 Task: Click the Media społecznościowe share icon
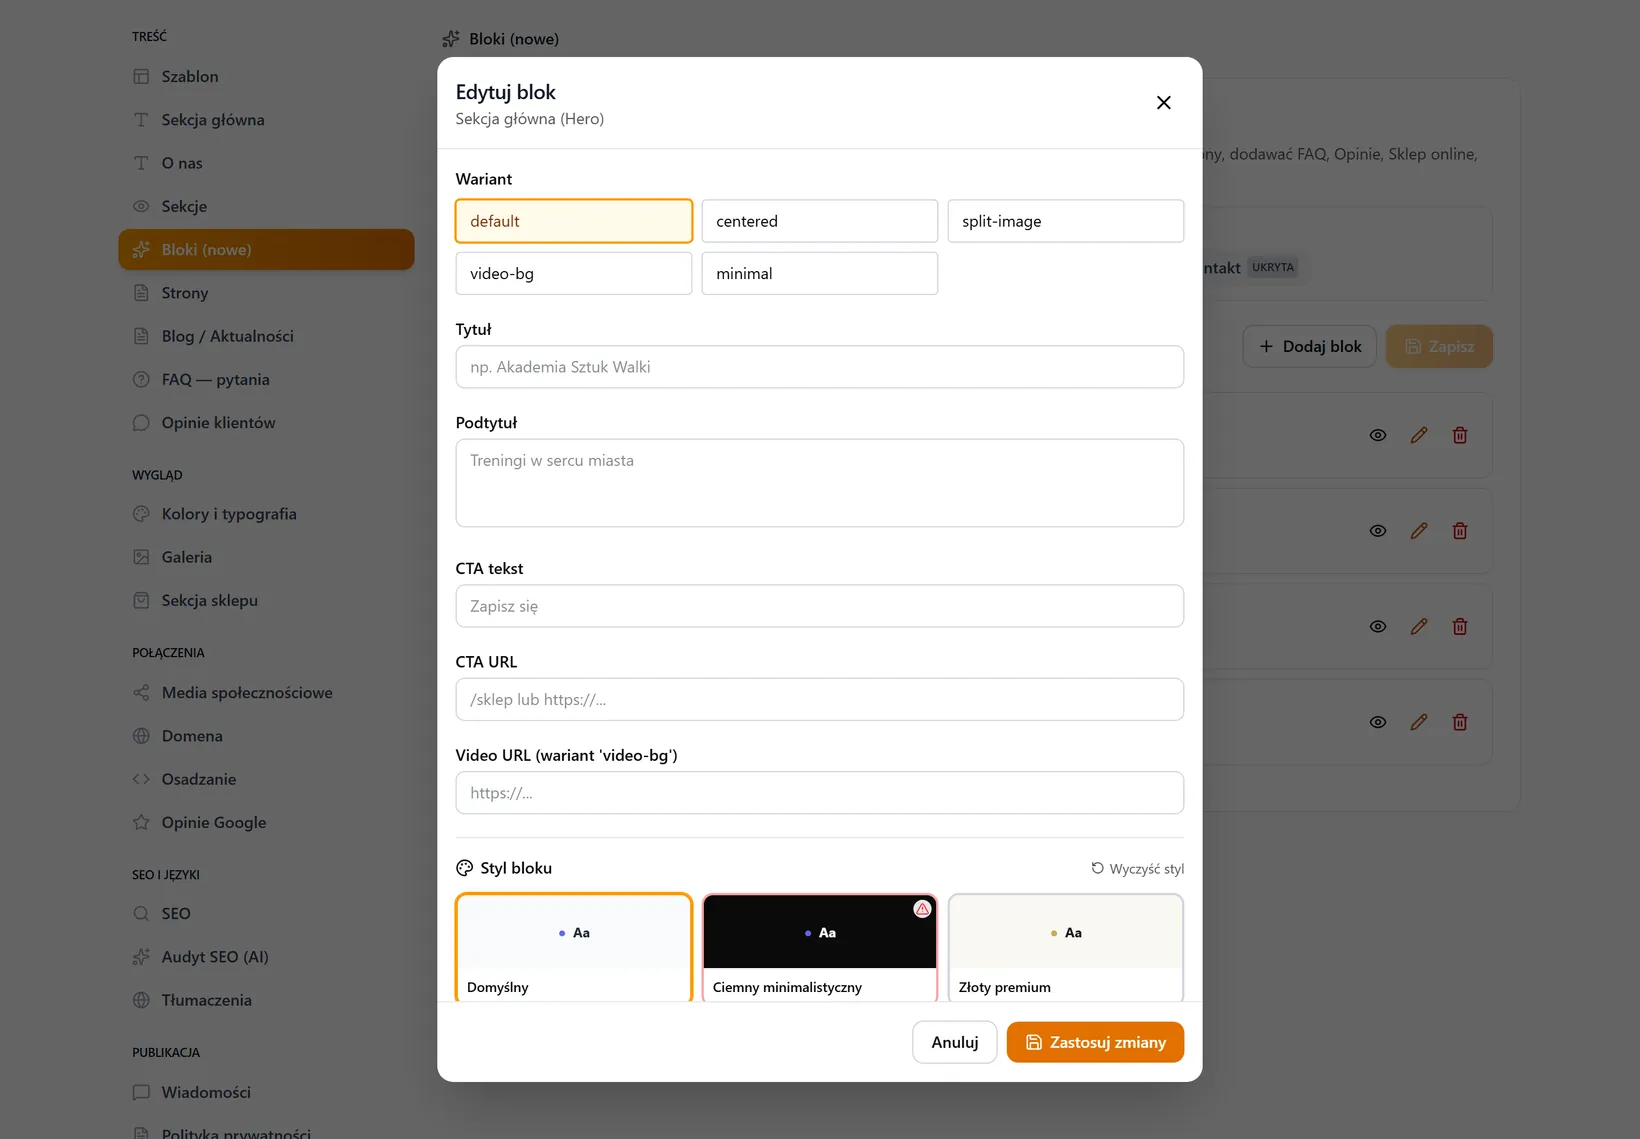click(141, 692)
